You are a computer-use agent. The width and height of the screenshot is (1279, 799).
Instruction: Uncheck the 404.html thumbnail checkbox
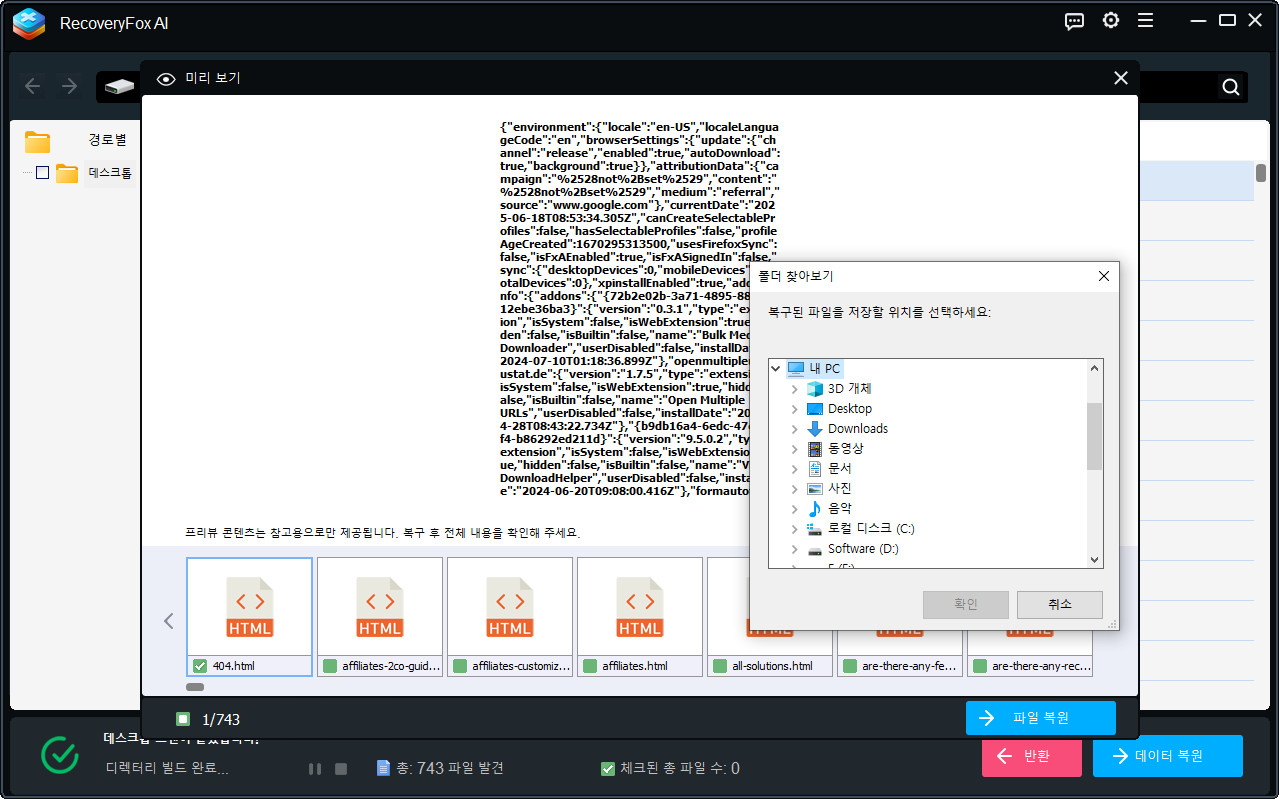pyautogui.click(x=200, y=666)
